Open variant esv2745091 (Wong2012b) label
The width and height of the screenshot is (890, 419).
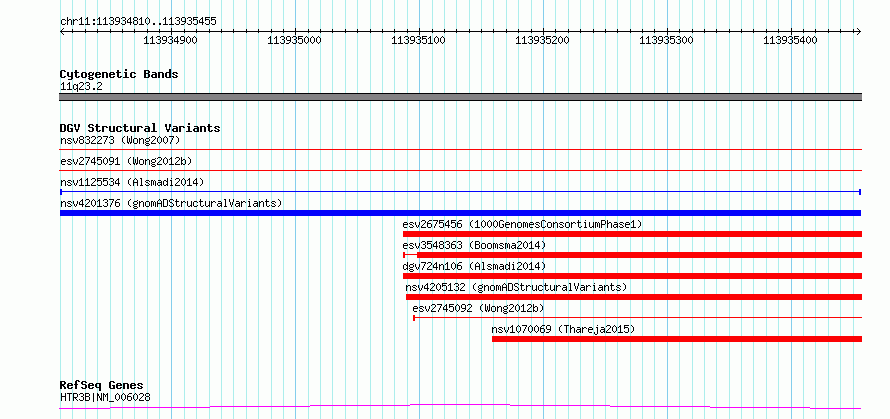click(126, 161)
